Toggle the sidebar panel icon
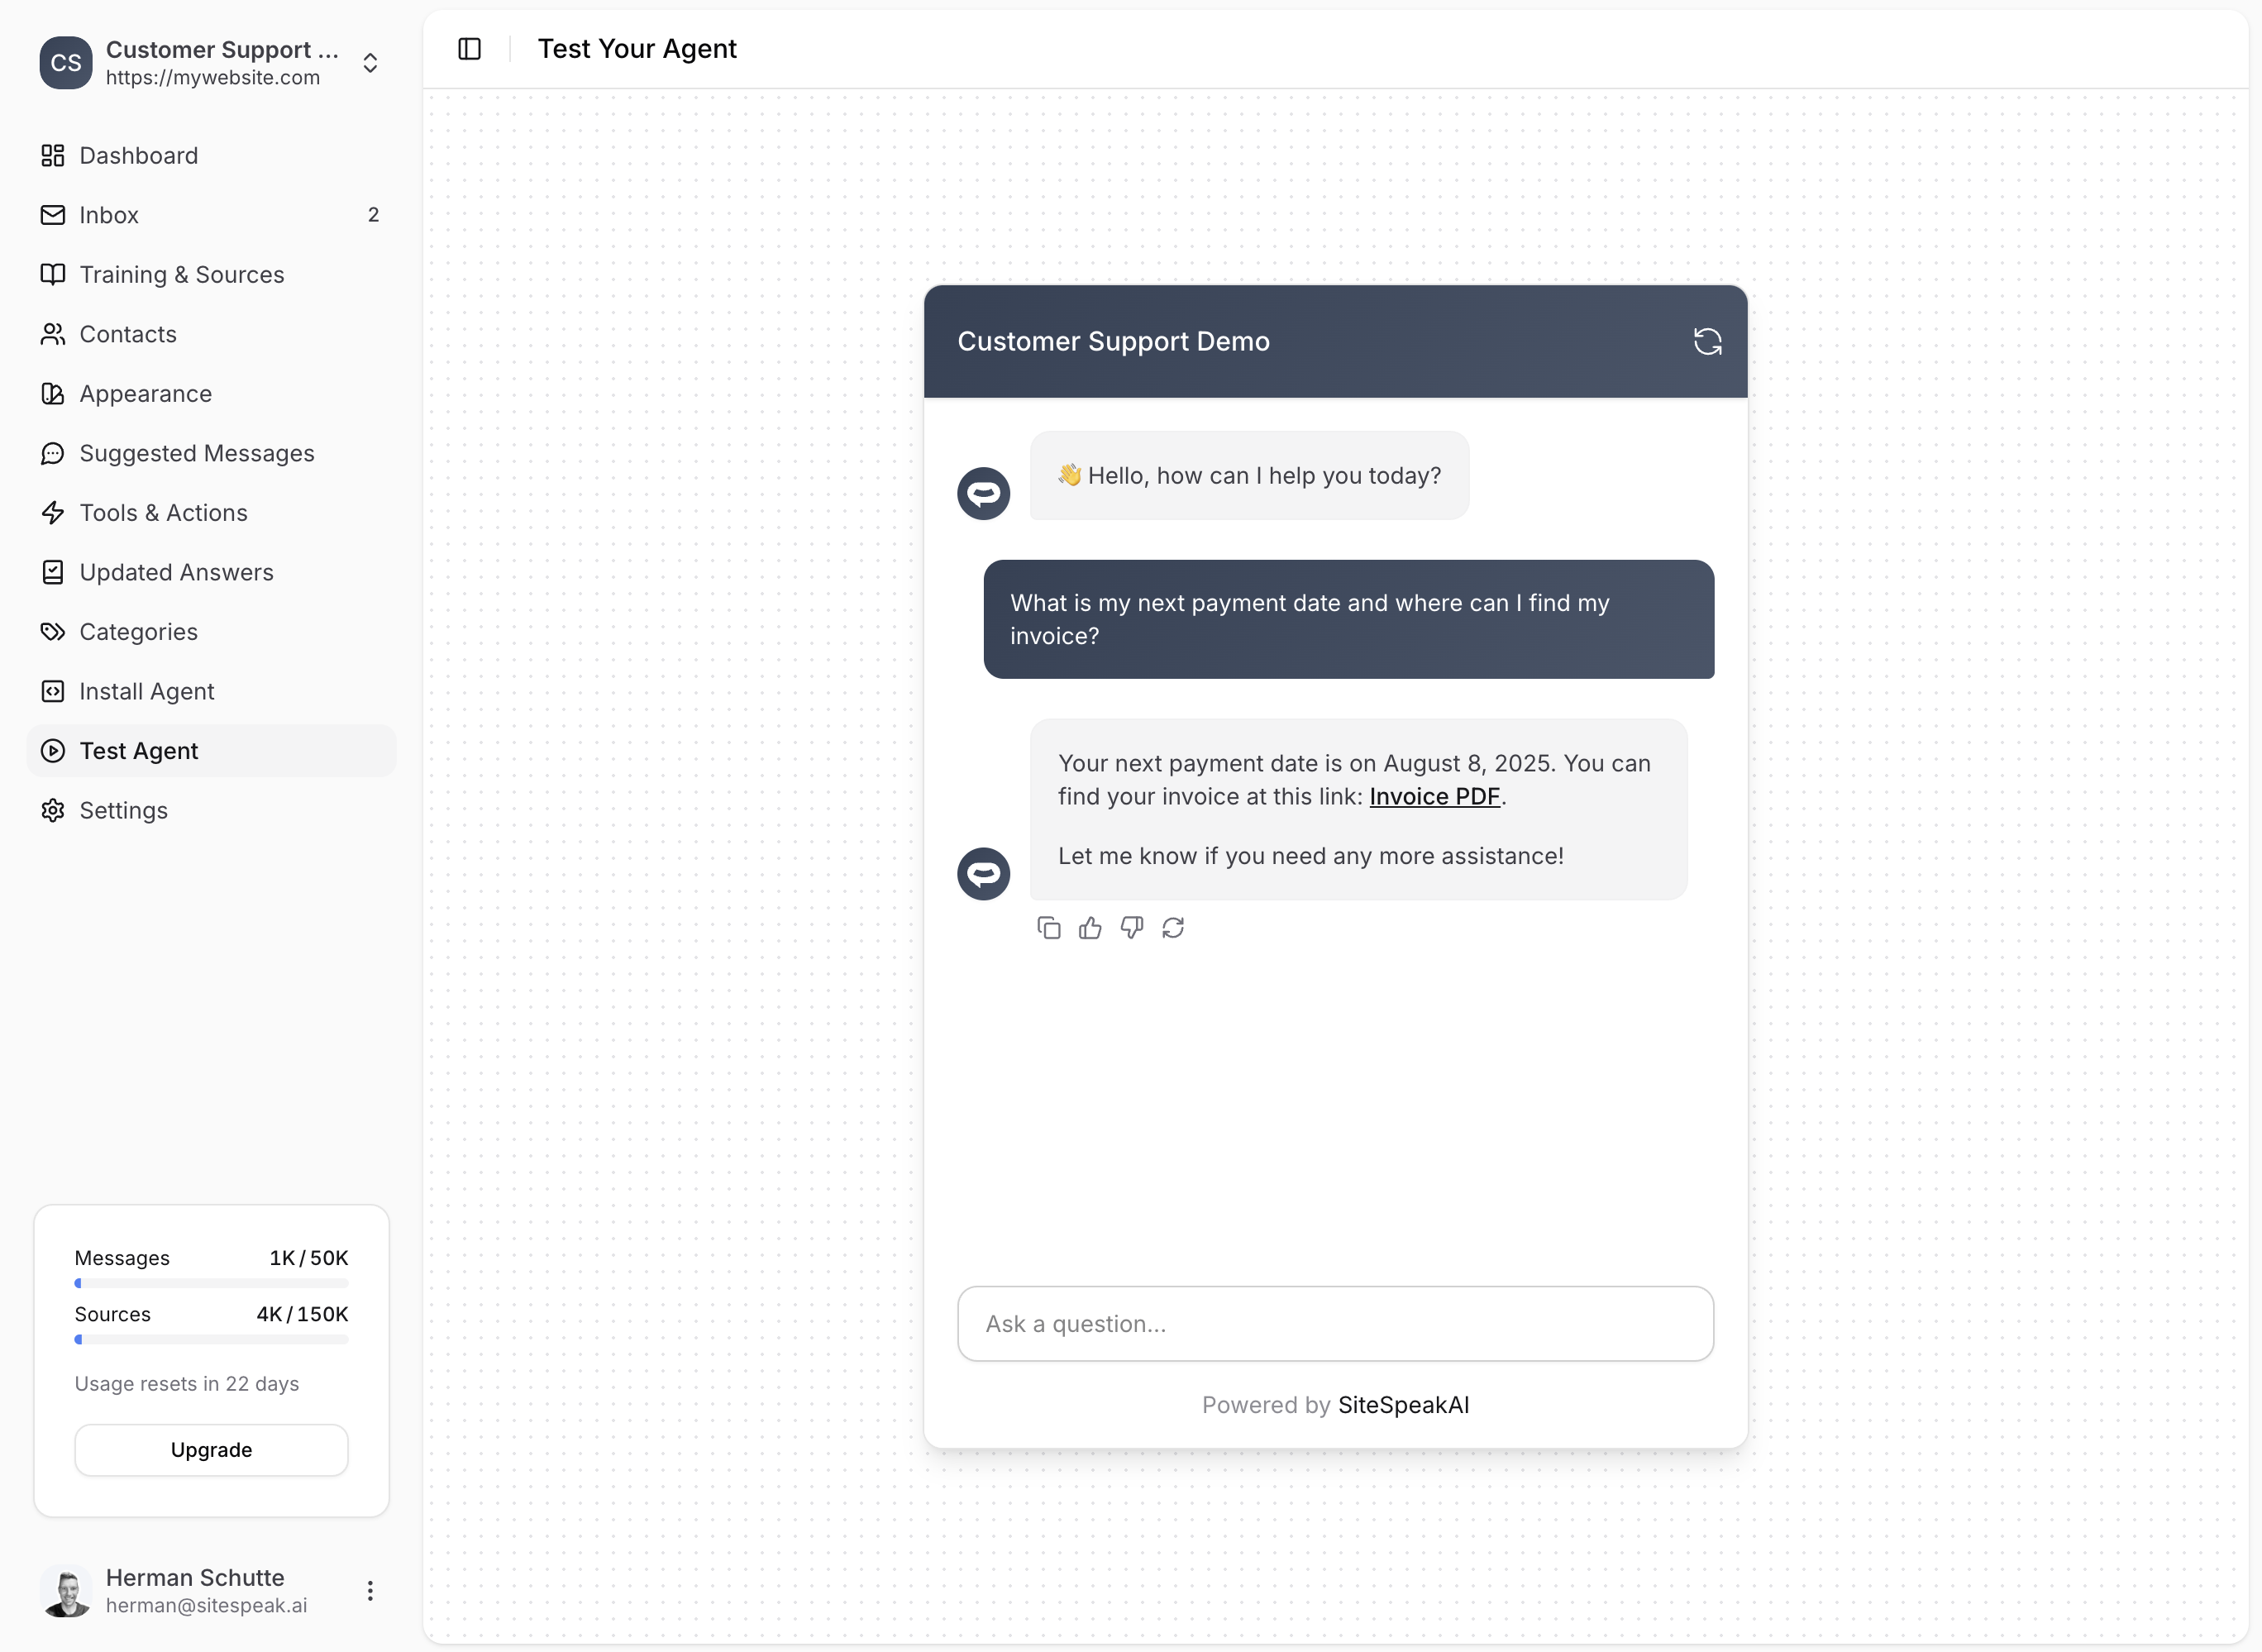The width and height of the screenshot is (2262, 1652). (x=469, y=49)
